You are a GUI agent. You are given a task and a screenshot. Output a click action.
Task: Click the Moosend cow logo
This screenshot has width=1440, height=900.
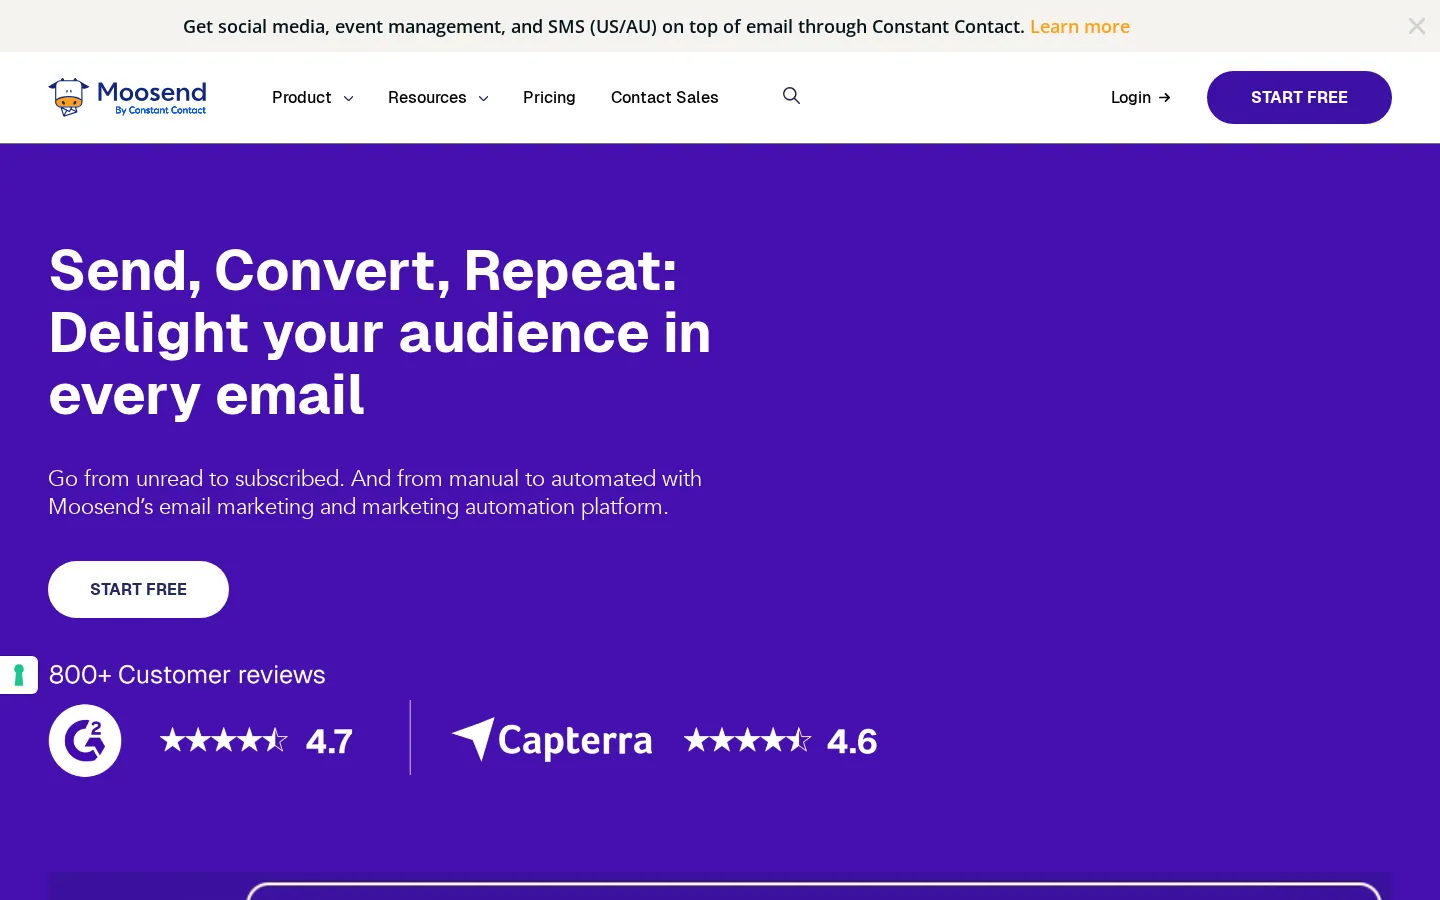(x=128, y=97)
